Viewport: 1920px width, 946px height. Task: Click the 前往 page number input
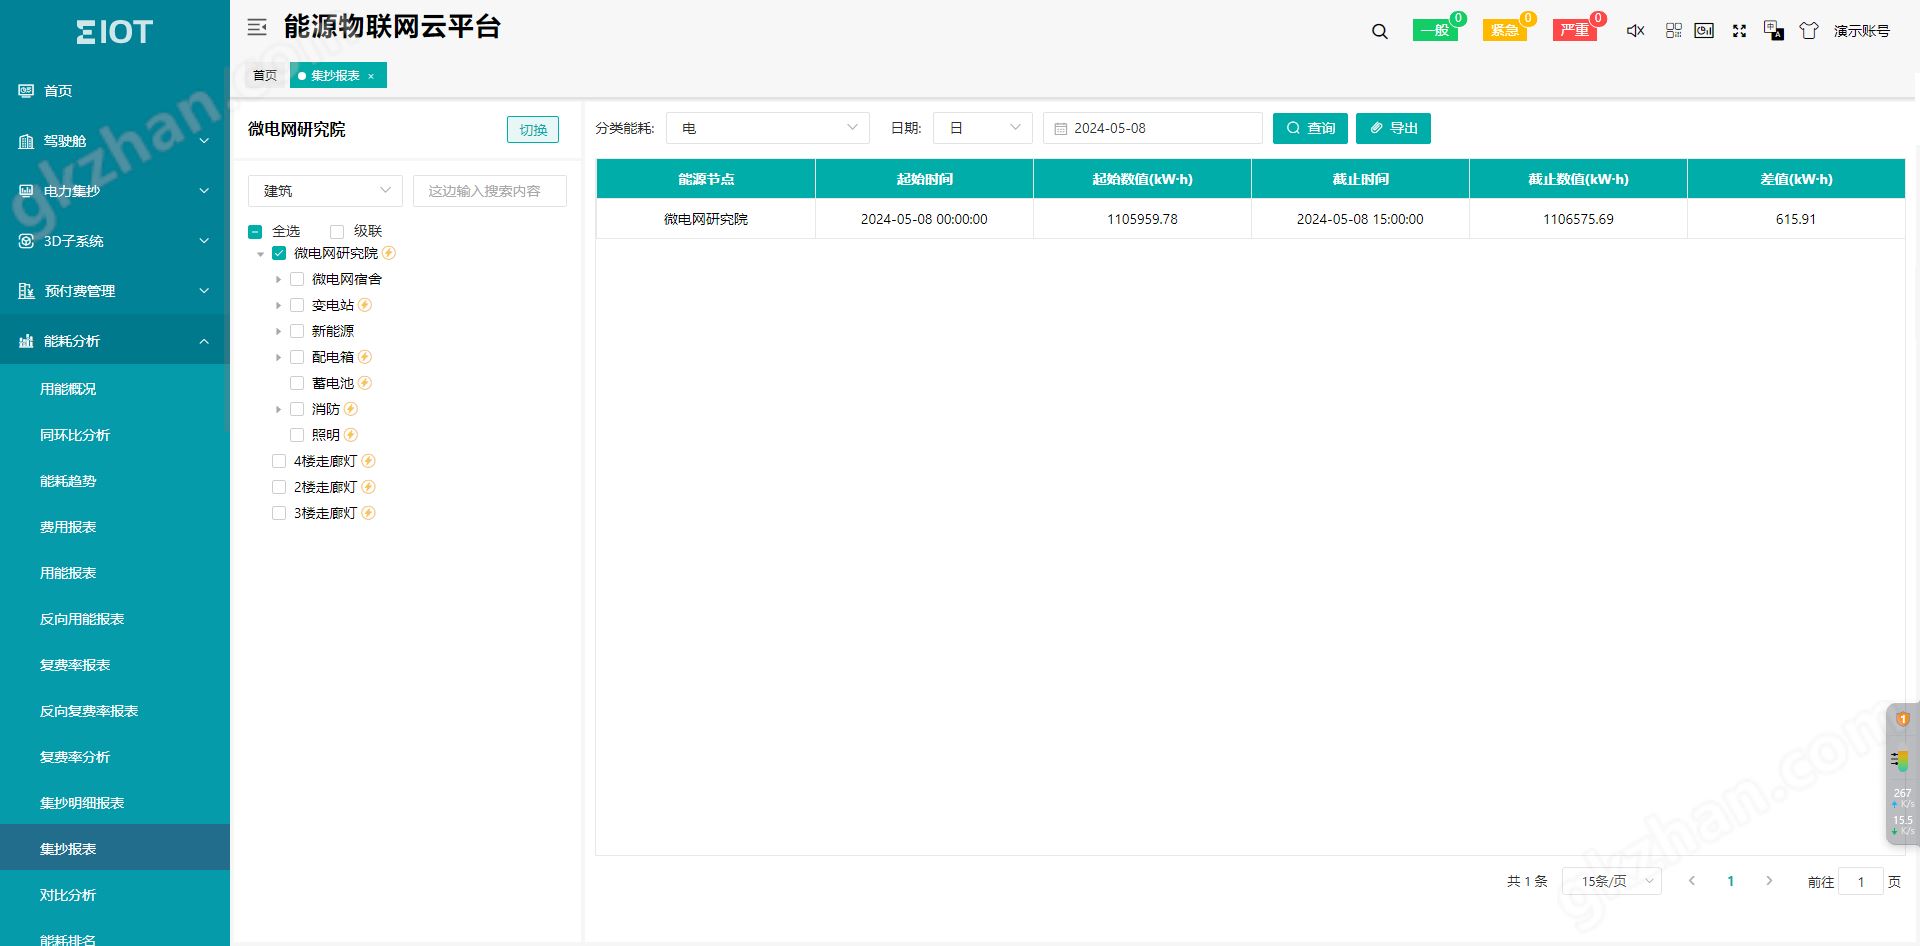point(1861,881)
